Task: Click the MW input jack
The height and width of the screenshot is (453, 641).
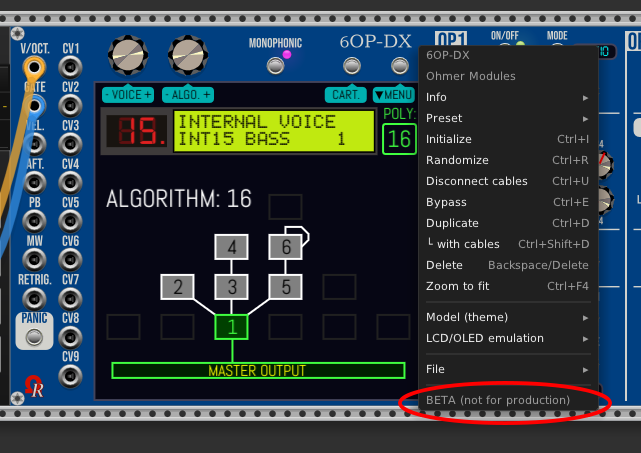Action: (34, 260)
